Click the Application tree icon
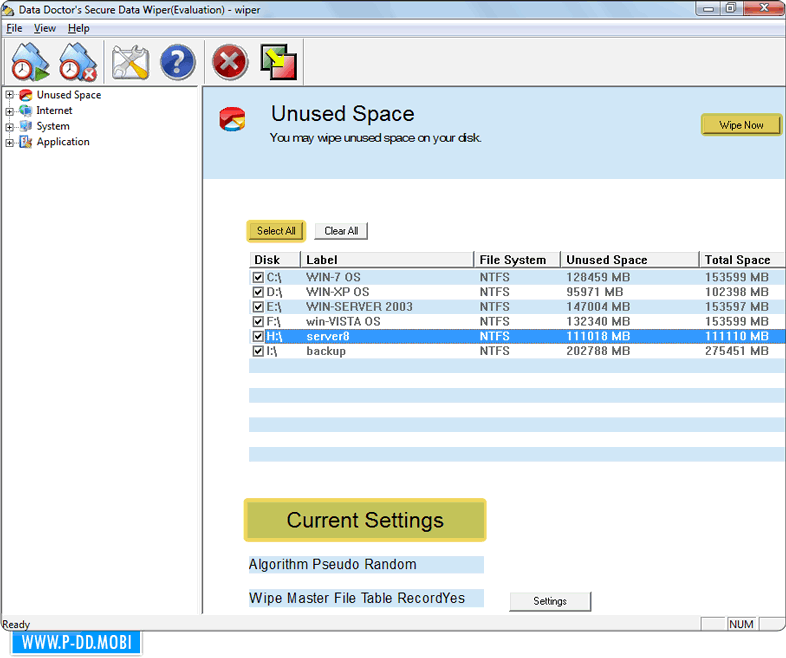Image resolution: width=786 pixels, height=658 pixels. click(x=26, y=142)
